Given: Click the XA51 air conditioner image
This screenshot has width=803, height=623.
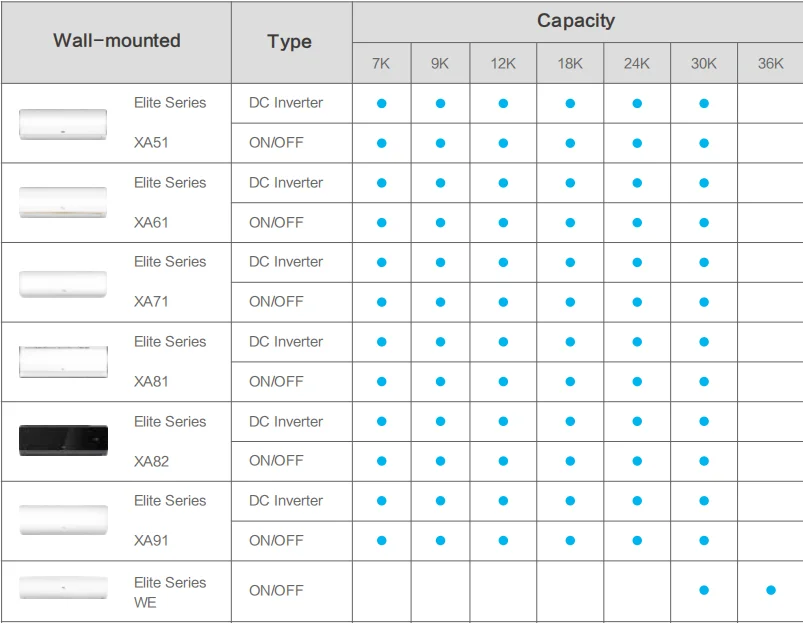Looking at the screenshot, I should [x=63, y=123].
